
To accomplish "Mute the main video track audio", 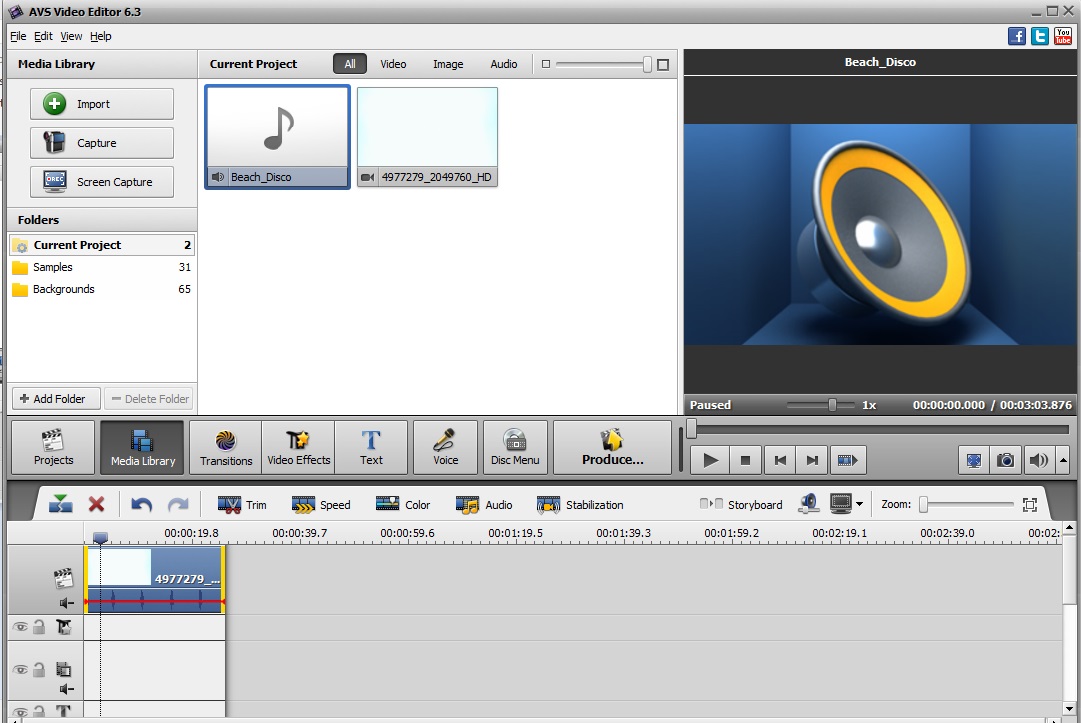I will click(66, 602).
